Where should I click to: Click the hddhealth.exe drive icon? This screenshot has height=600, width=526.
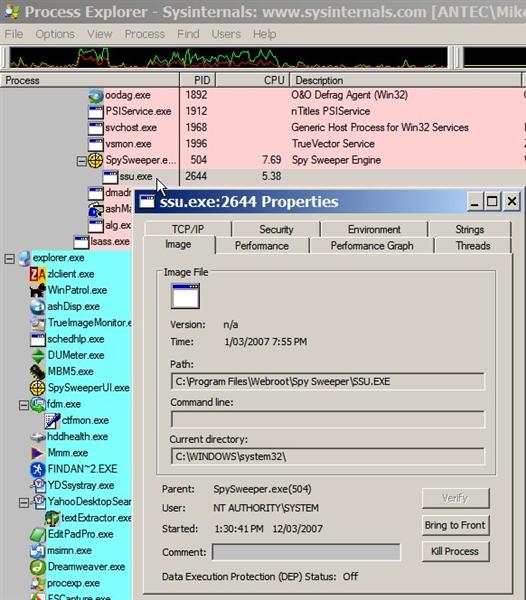click(37, 437)
